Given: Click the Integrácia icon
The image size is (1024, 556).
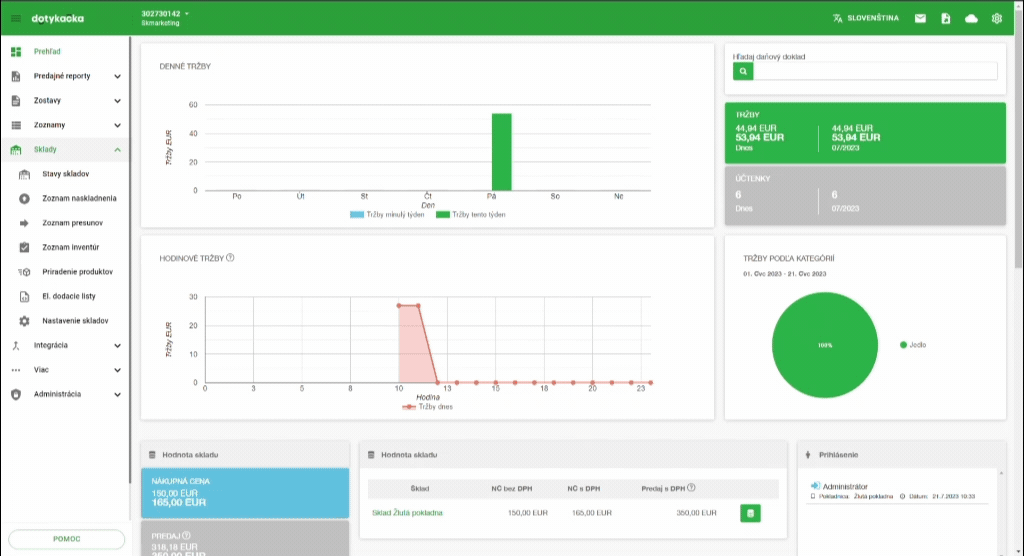Looking at the screenshot, I should pos(16,346).
